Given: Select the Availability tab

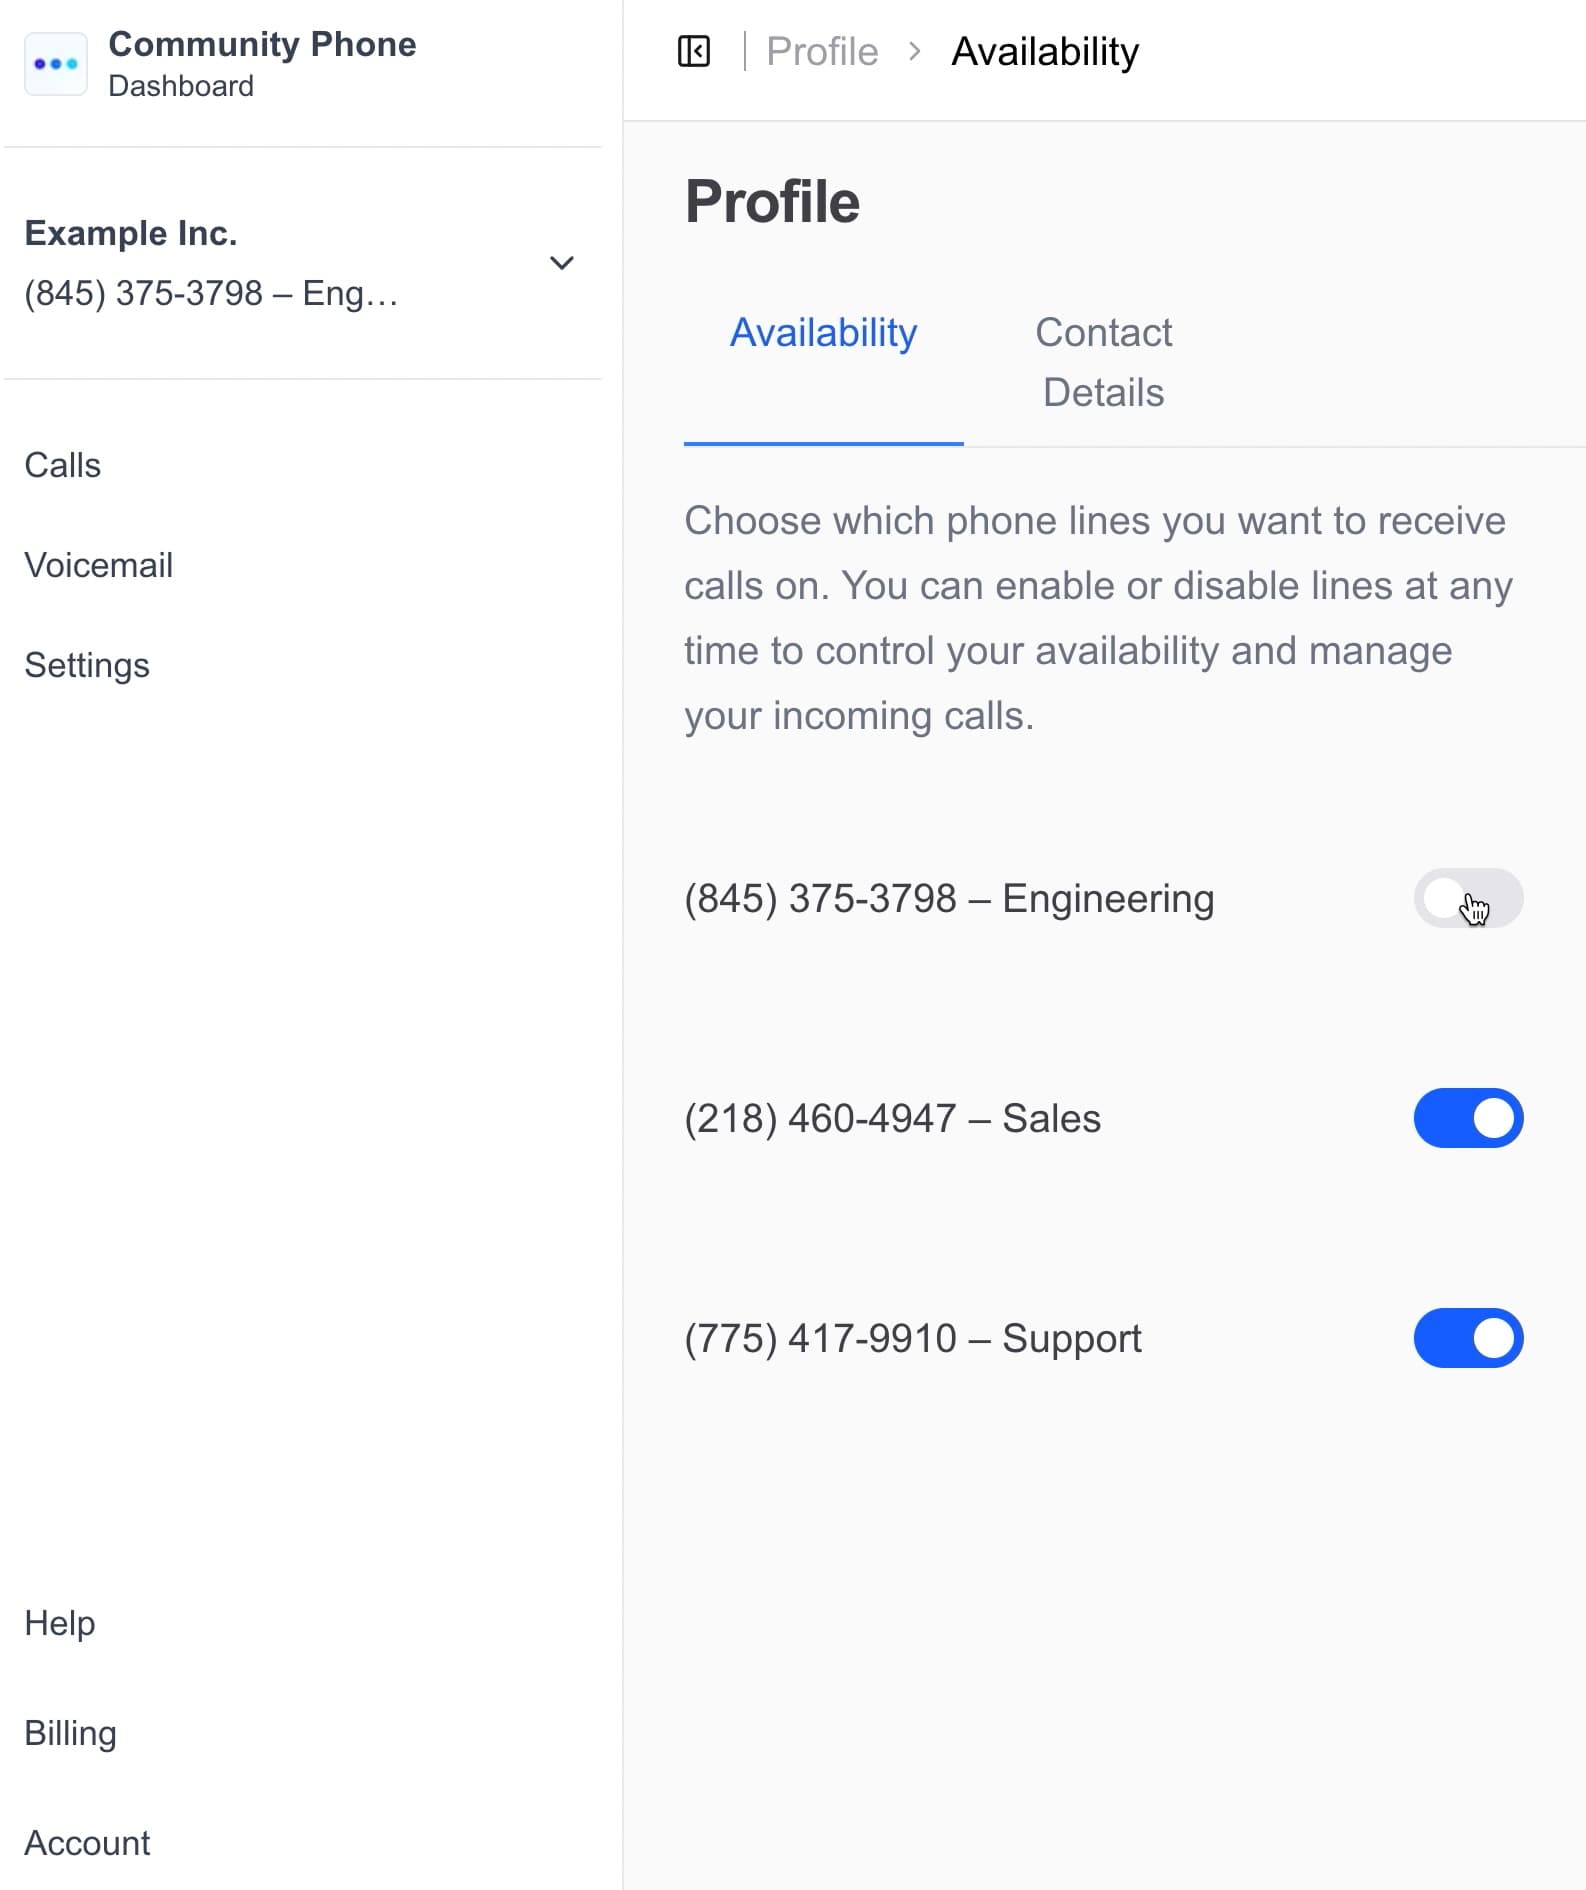Looking at the screenshot, I should click(x=823, y=333).
